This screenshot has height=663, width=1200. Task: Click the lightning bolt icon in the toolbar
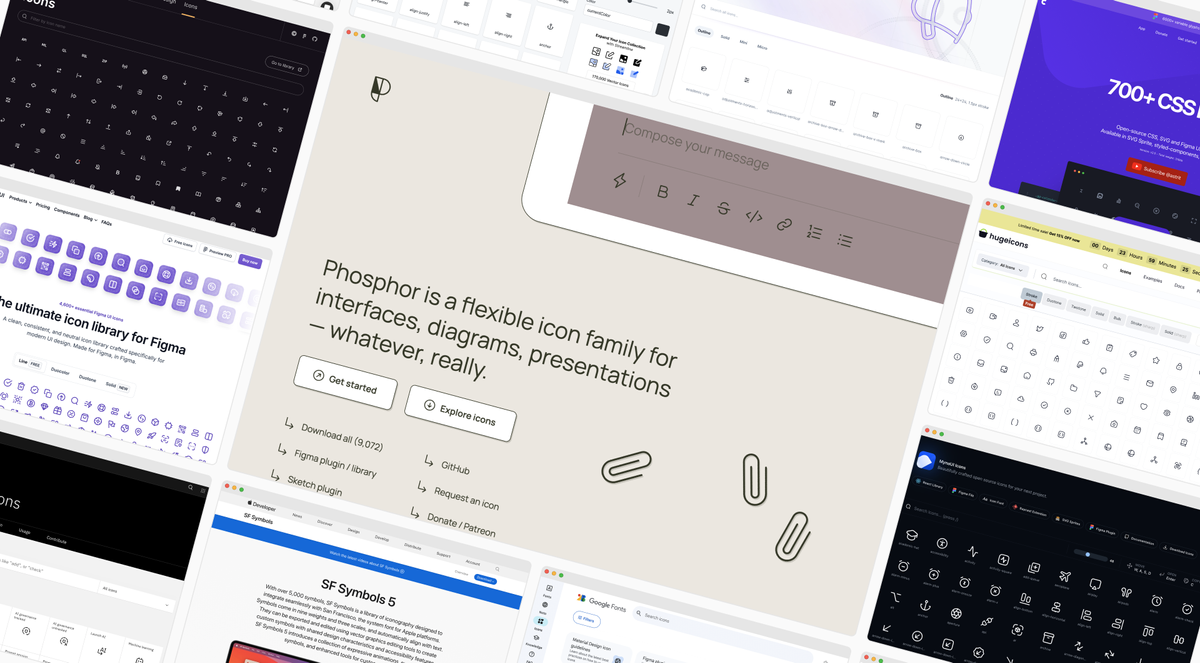pos(620,180)
